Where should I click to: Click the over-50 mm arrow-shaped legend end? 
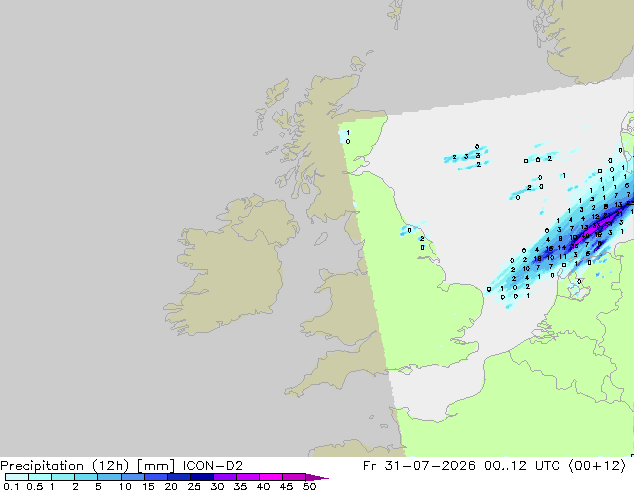pyautogui.click(x=317, y=477)
